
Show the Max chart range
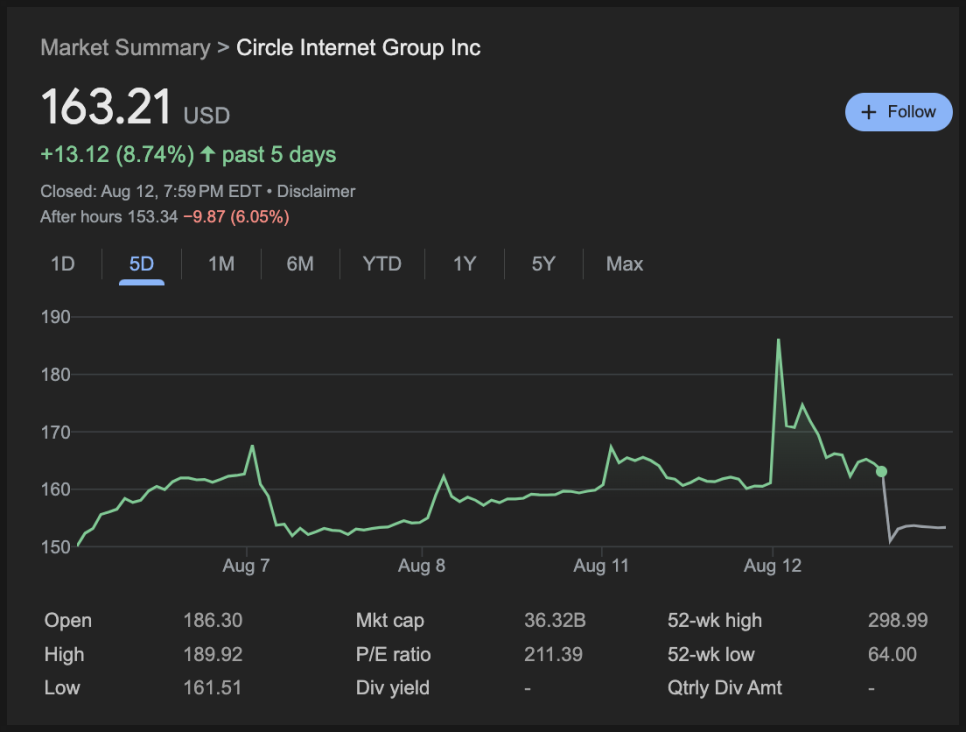pos(624,264)
